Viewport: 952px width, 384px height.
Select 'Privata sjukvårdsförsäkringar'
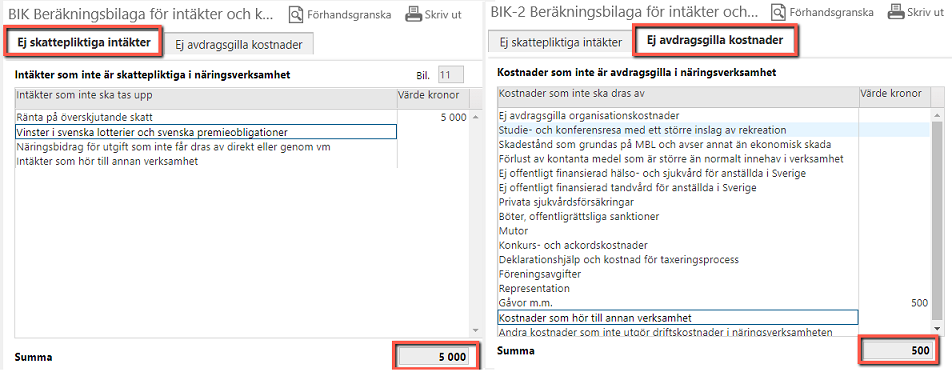[x=678, y=202]
